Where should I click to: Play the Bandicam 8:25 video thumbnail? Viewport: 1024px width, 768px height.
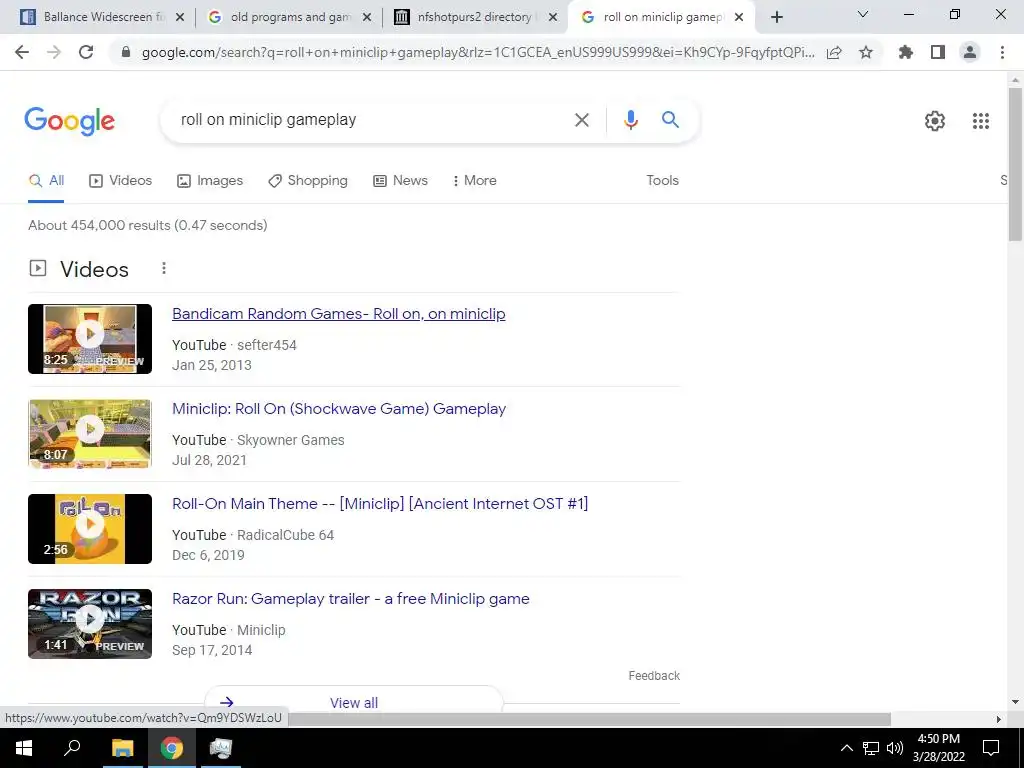coord(90,339)
